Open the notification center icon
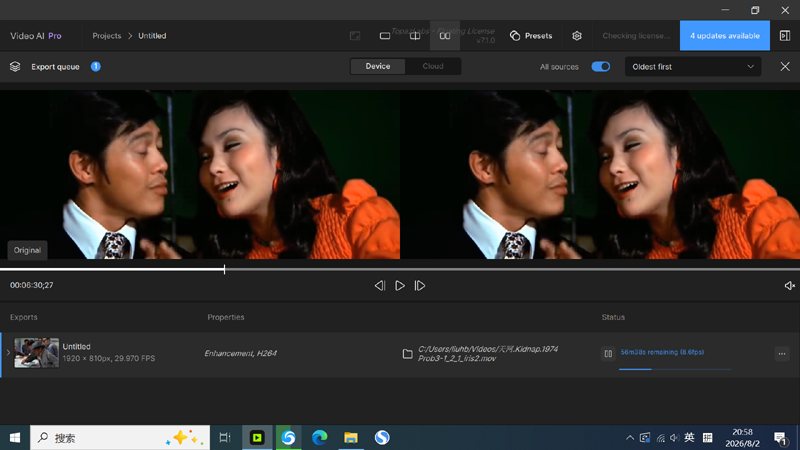This screenshot has height=450, width=800. tap(780, 438)
